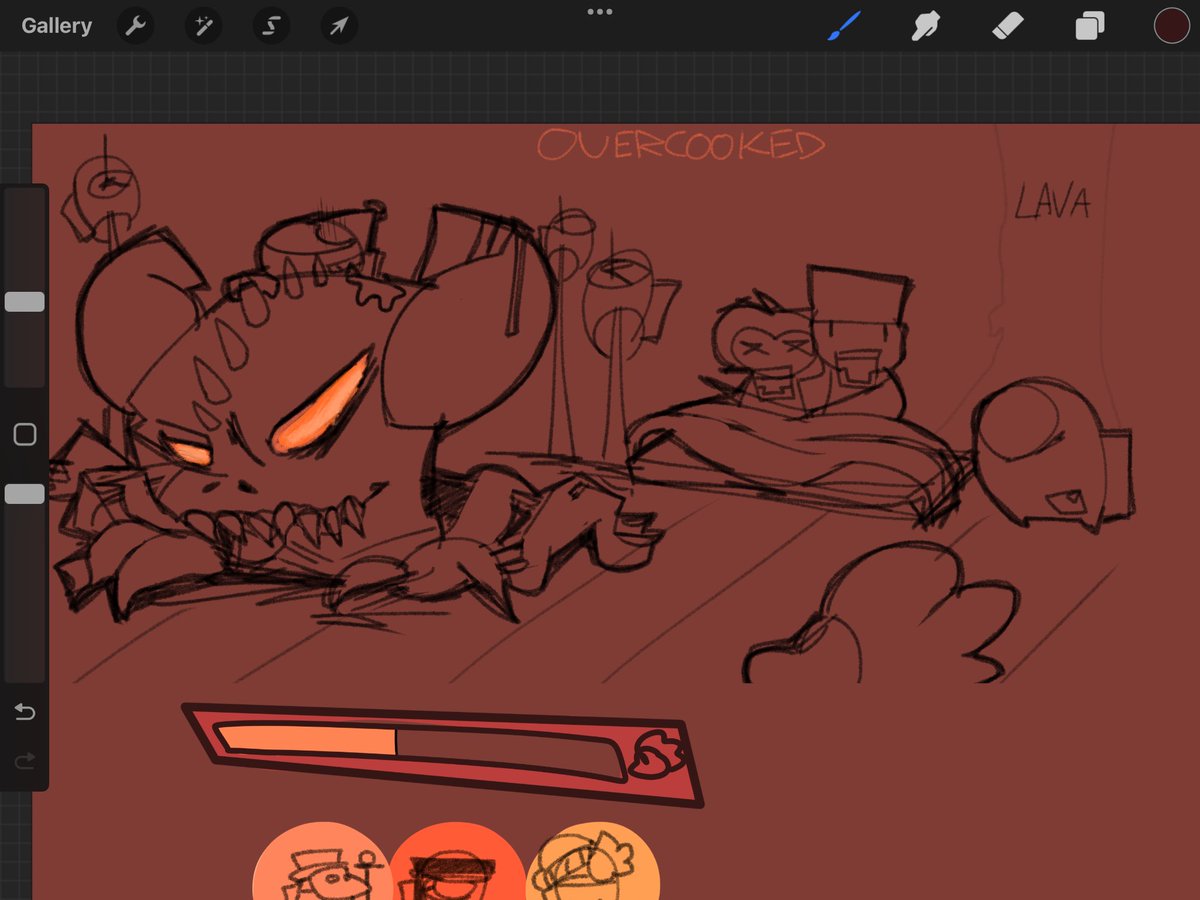Select the Eraser tool
The height and width of the screenshot is (900, 1200).
click(x=1008, y=25)
